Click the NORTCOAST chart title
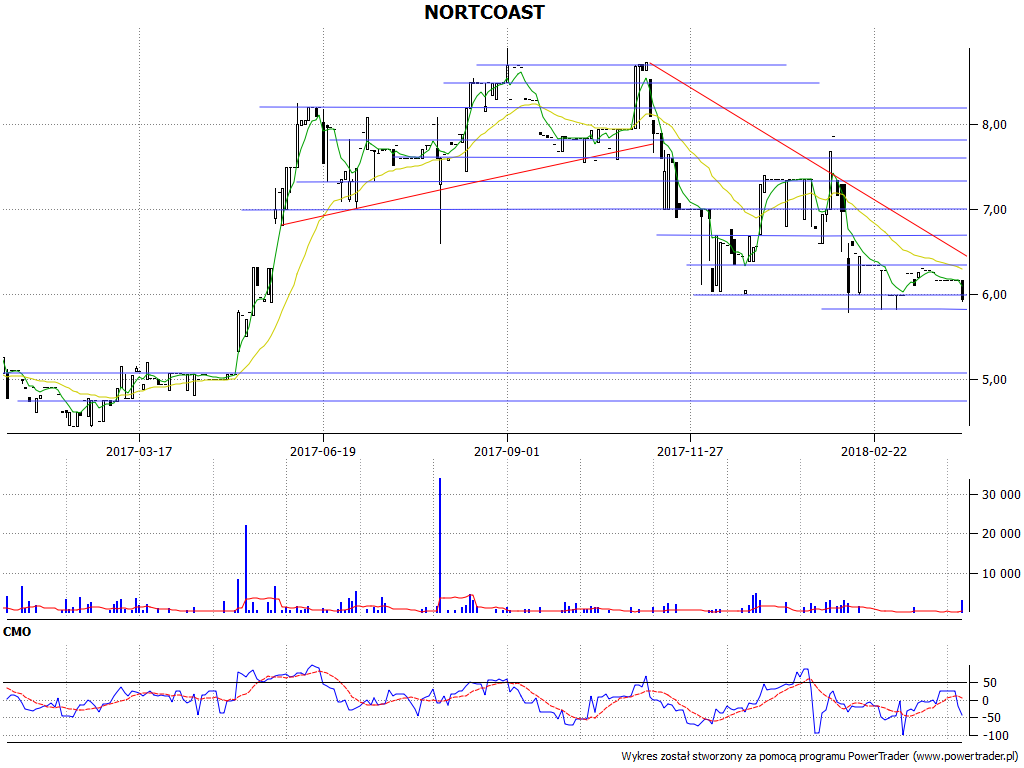Viewport: 1024px width, 768px height. 484,12
